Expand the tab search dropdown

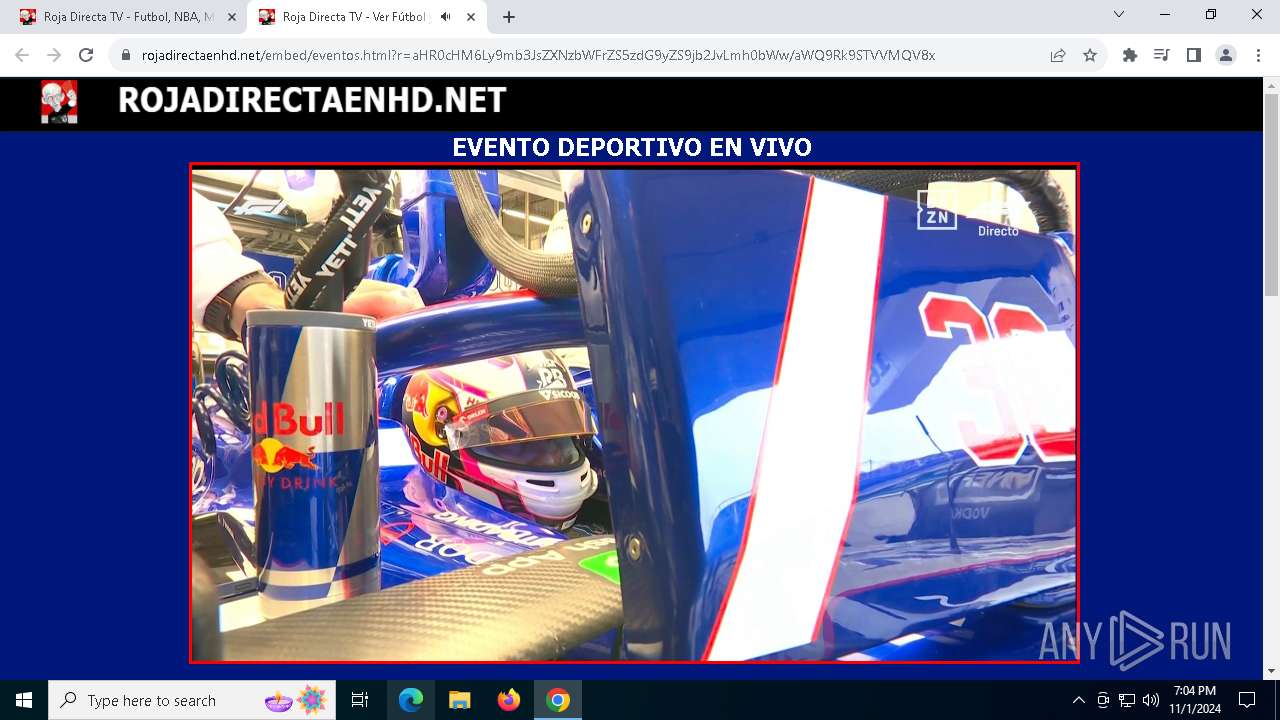[x=1119, y=15]
